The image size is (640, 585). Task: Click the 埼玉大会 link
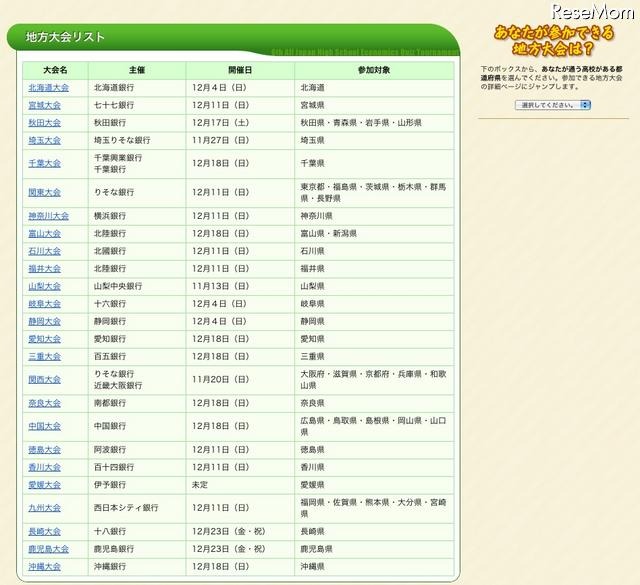(x=44, y=140)
